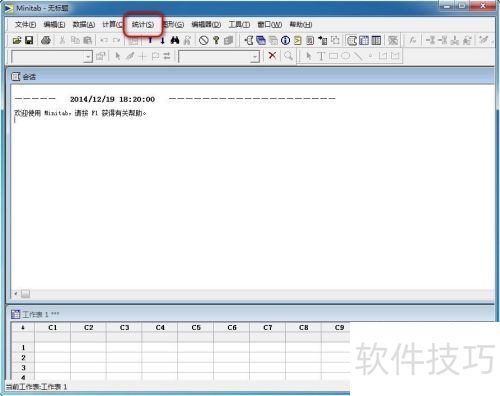This screenshot has width=500, height=396.
Task: Open the 统计(S) statistics menu
Action: click(x=143, y=24)
